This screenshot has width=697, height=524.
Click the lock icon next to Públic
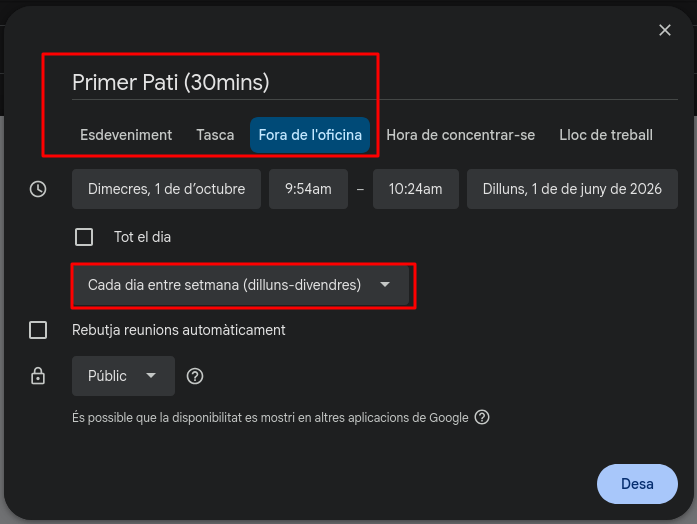38,376
